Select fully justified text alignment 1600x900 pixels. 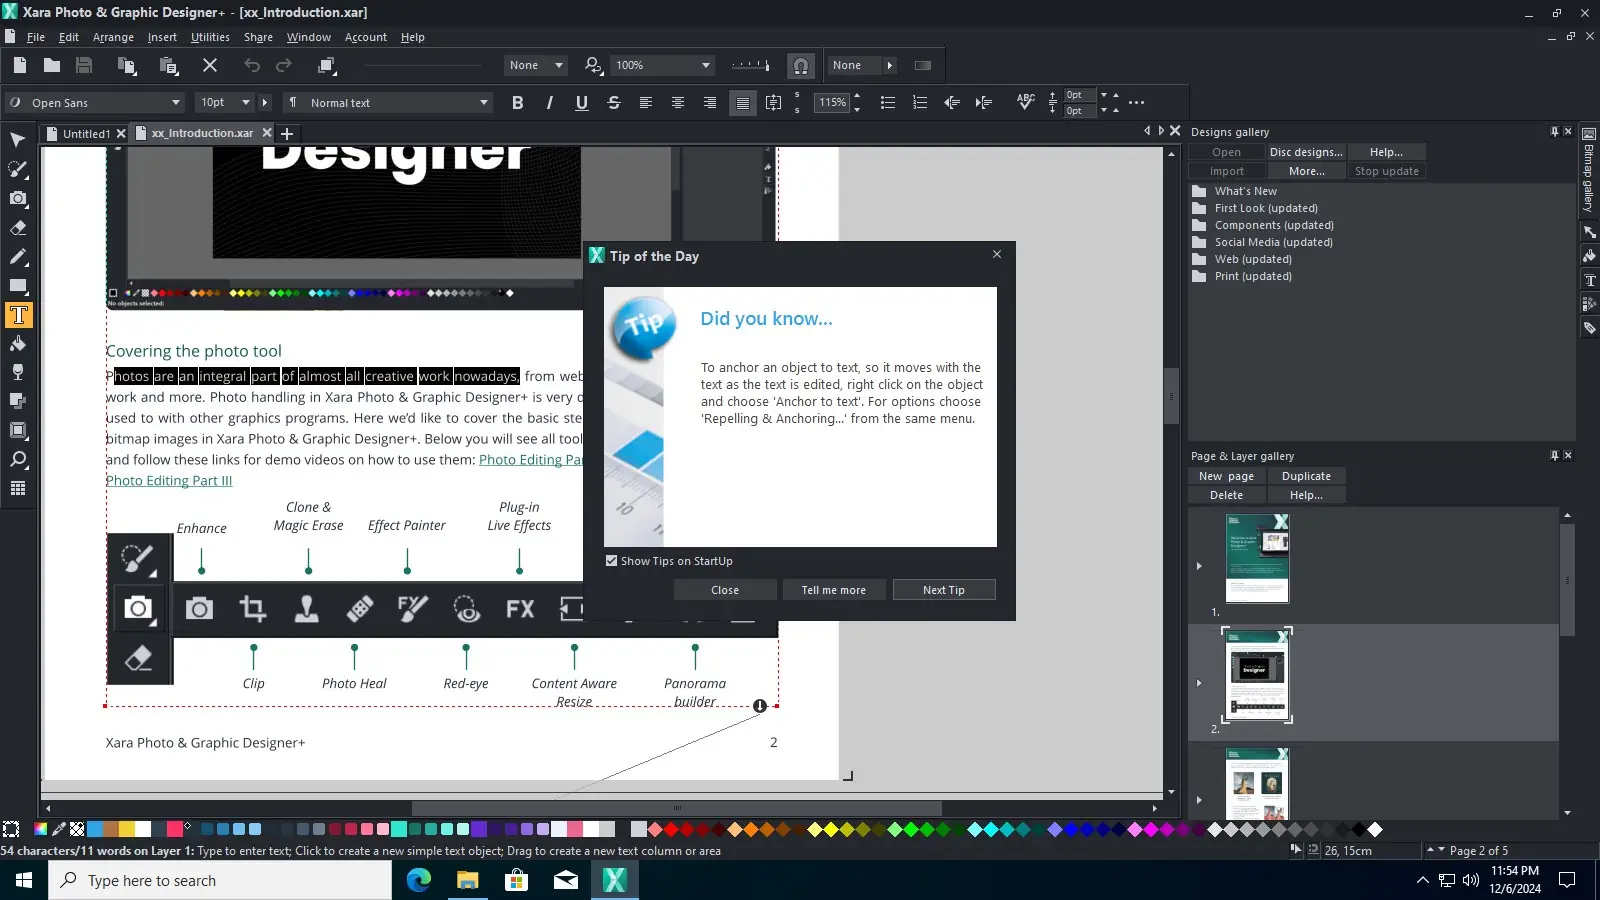coord(742,103)
